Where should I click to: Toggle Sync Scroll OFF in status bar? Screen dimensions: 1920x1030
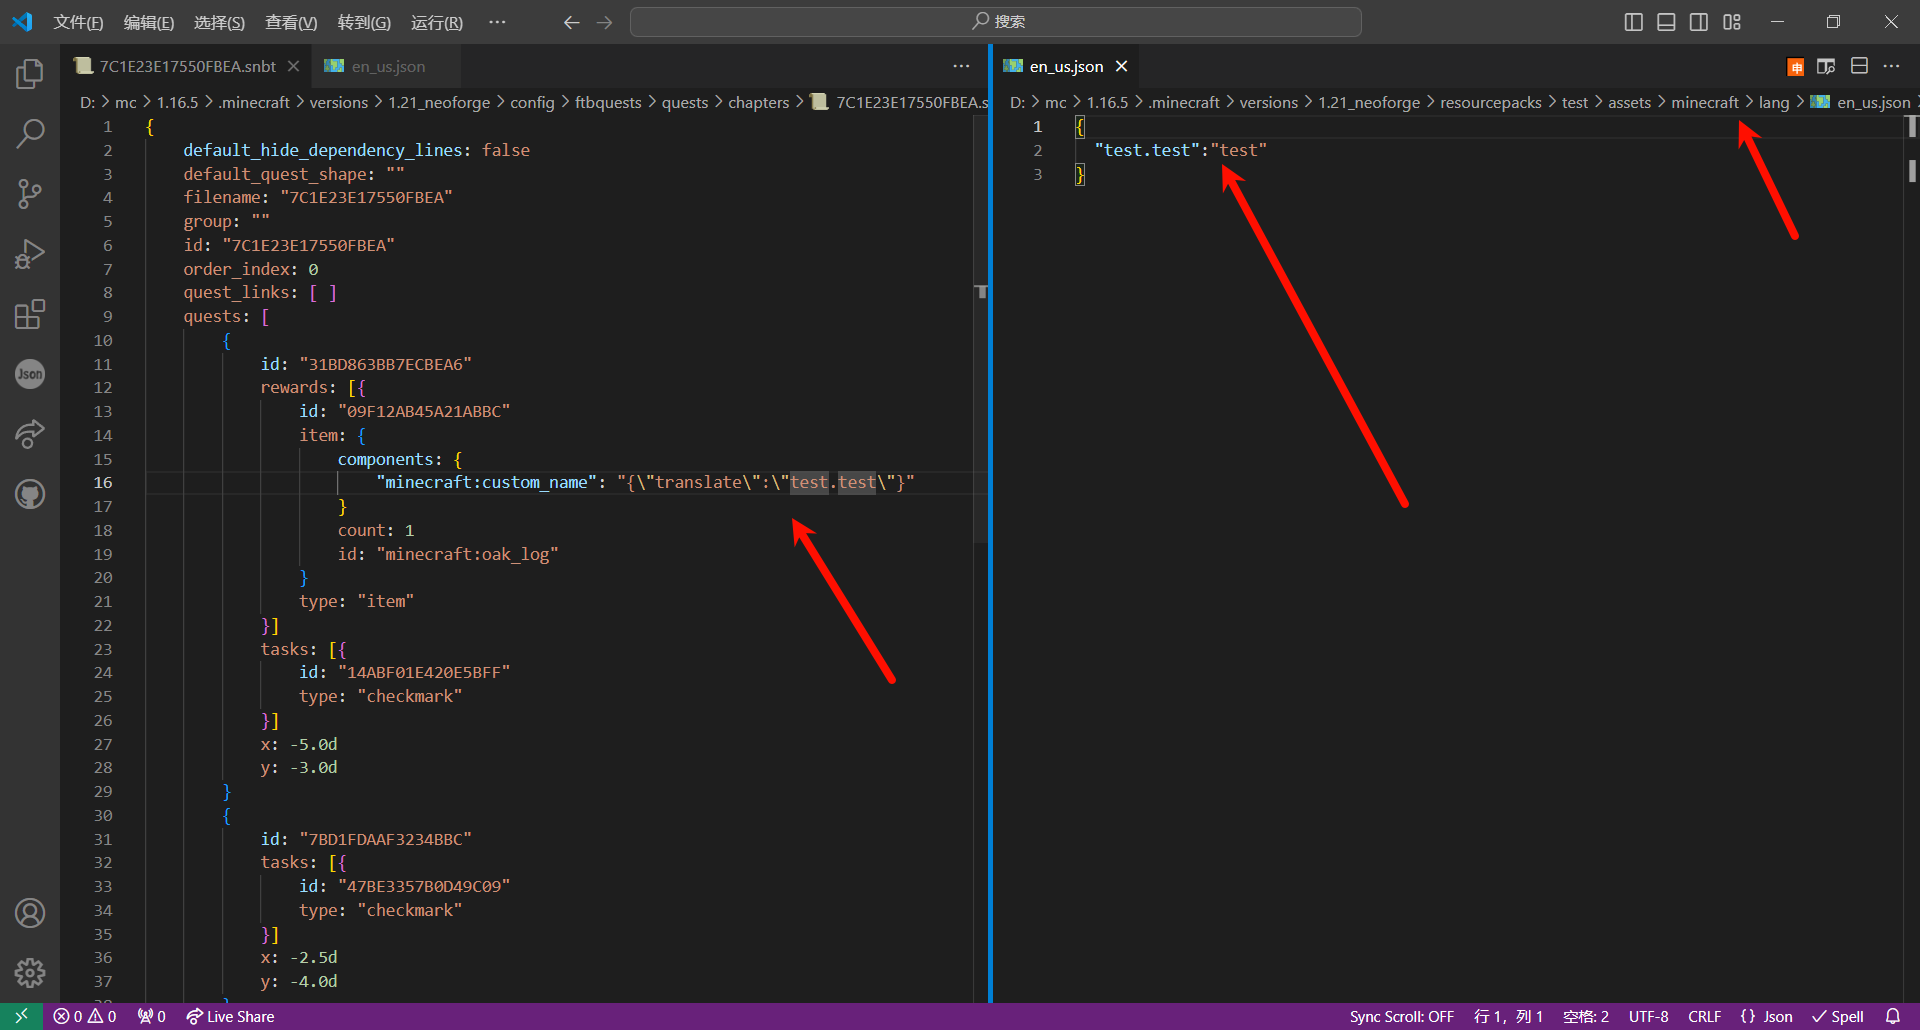[x=1401, y=1016]
